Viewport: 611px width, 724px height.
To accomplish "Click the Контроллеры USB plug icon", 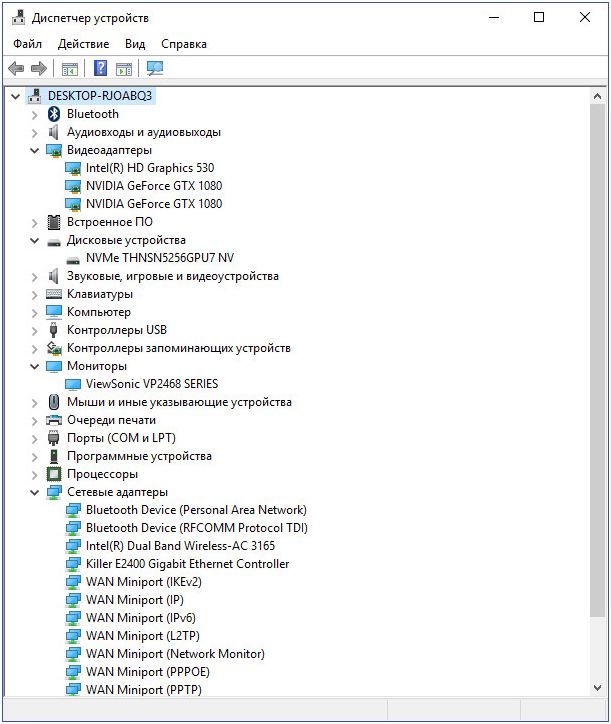I will 54,330.
